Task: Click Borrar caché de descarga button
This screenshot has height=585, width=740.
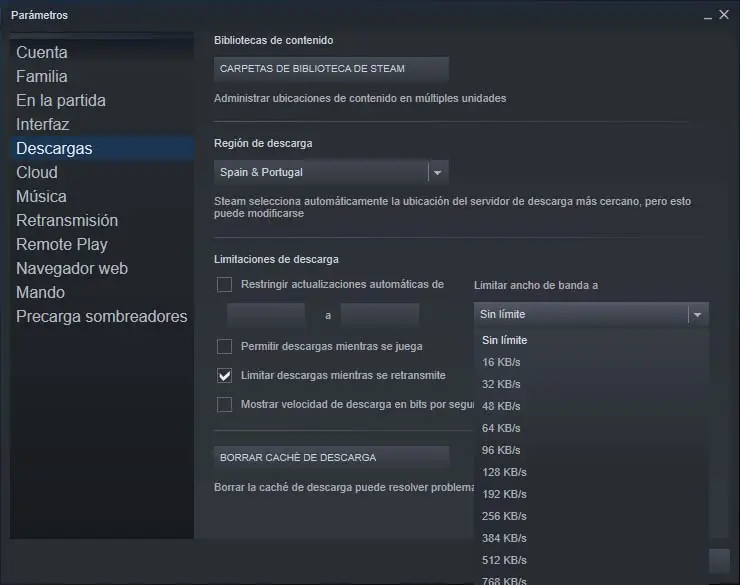Action: coord(331,458)
